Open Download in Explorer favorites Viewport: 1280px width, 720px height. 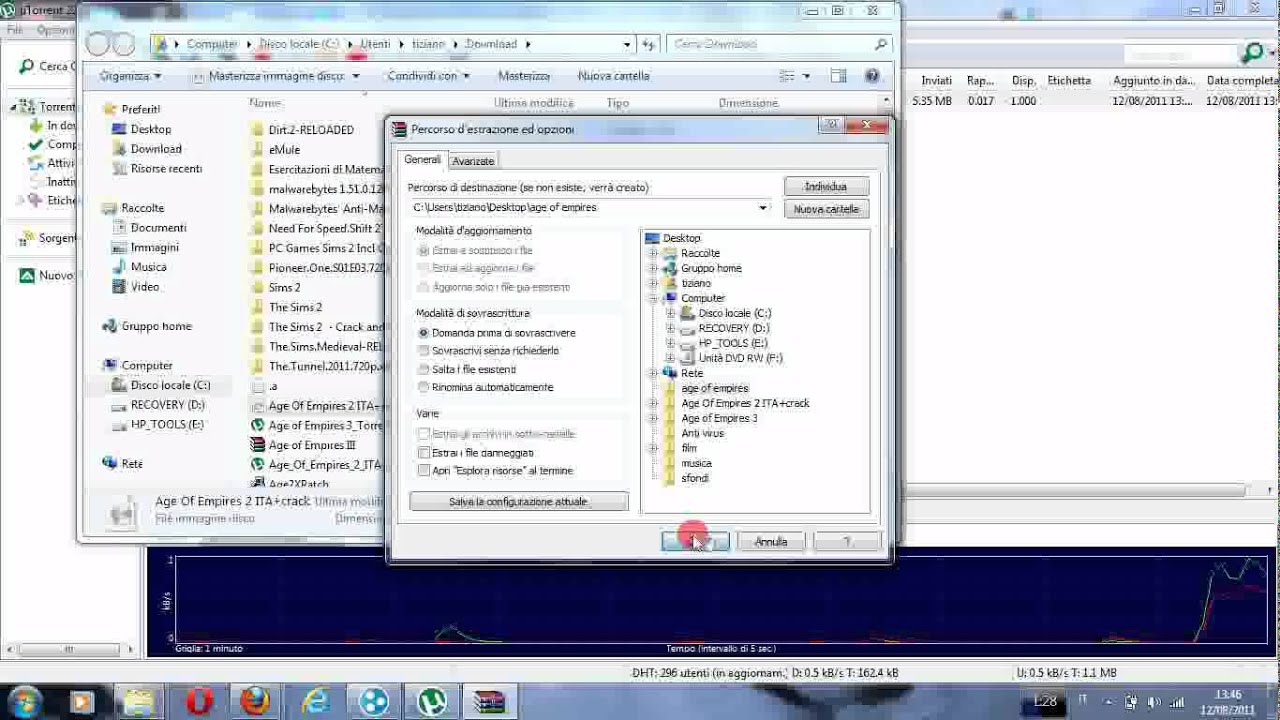pyautogui.click(x=156, y=149)
